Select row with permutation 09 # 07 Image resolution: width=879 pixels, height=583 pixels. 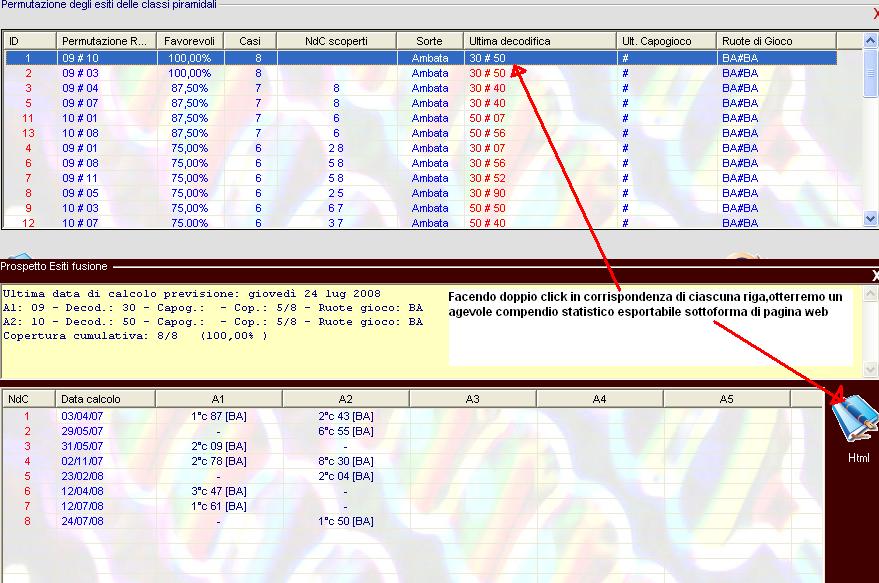(x=421, y=103)
